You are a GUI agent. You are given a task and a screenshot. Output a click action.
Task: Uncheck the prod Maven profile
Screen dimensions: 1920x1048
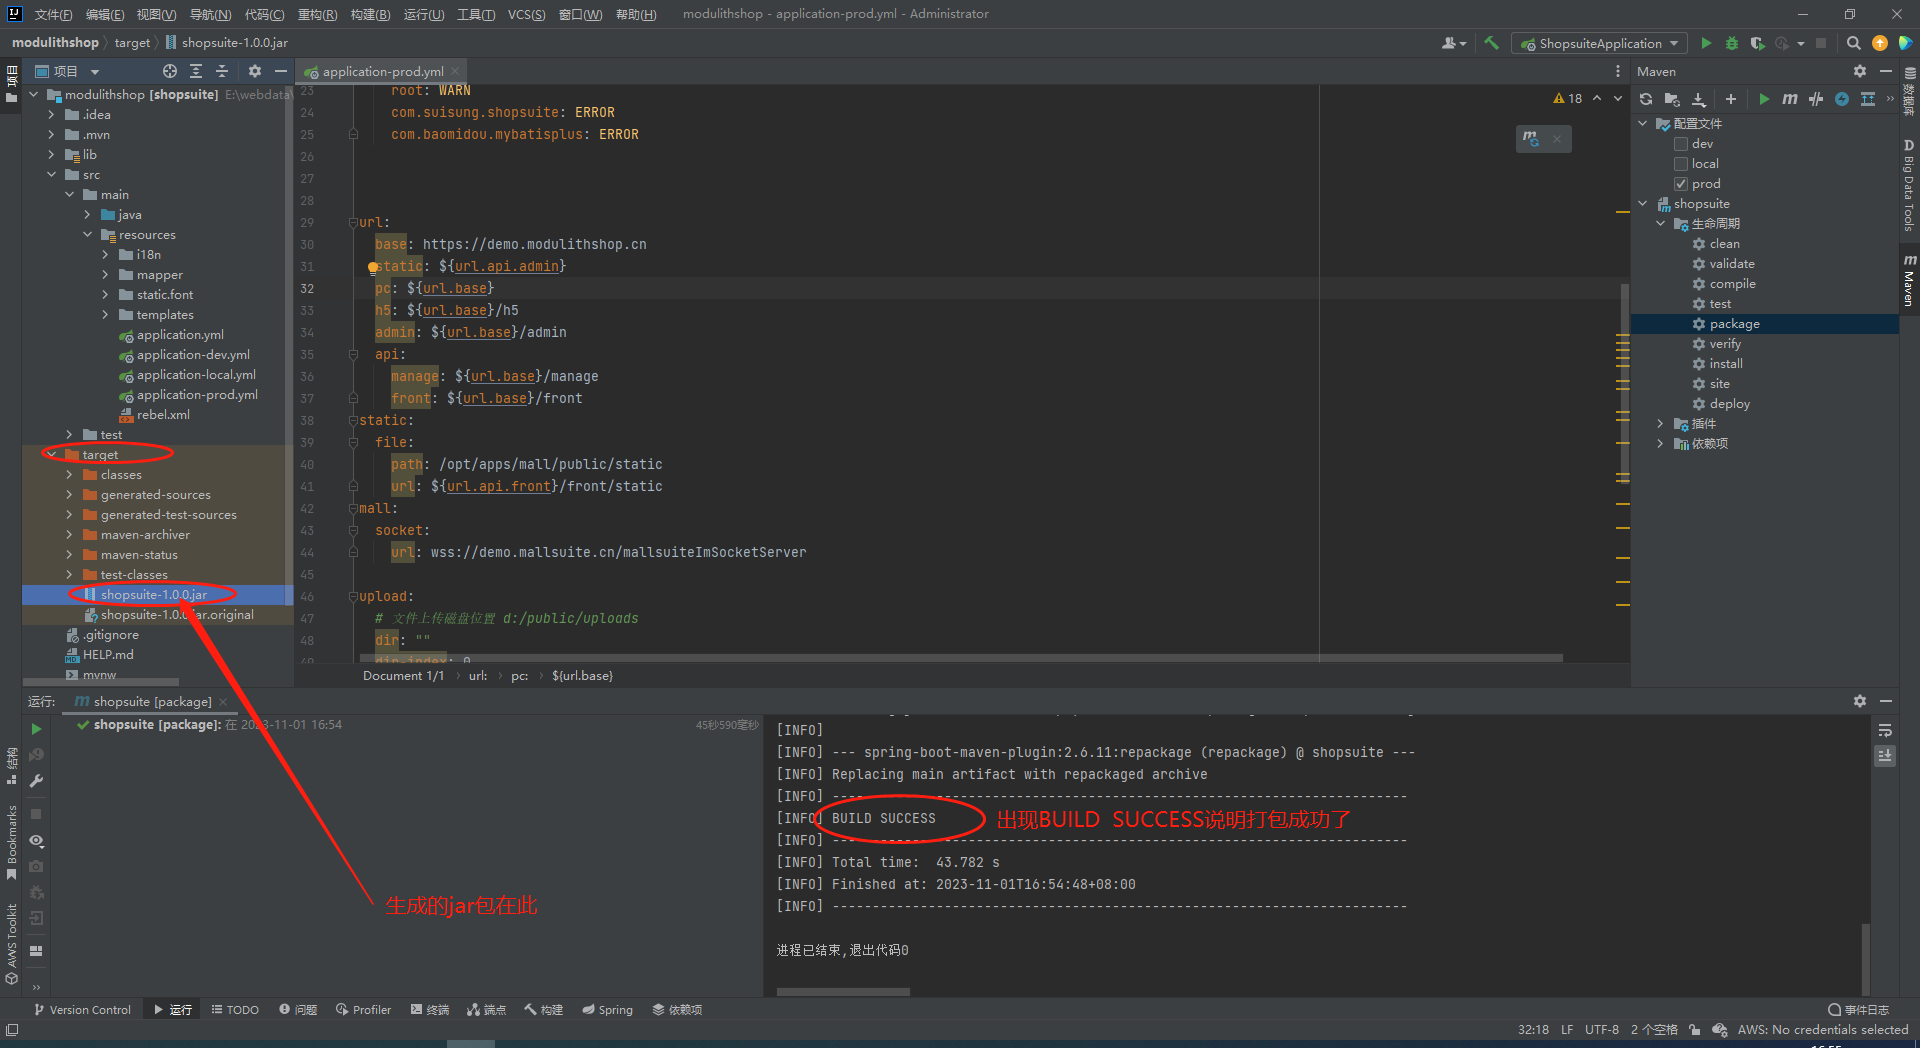(x=1681, y=184)
